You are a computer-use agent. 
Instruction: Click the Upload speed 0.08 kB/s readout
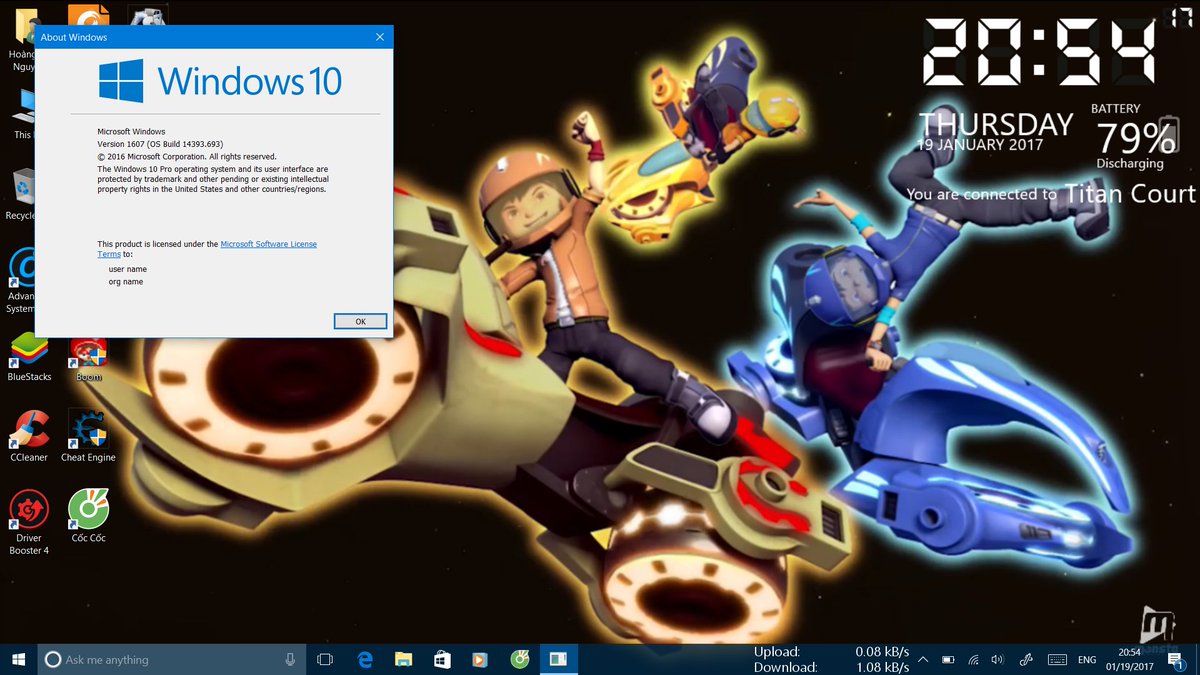click(831, 652)
